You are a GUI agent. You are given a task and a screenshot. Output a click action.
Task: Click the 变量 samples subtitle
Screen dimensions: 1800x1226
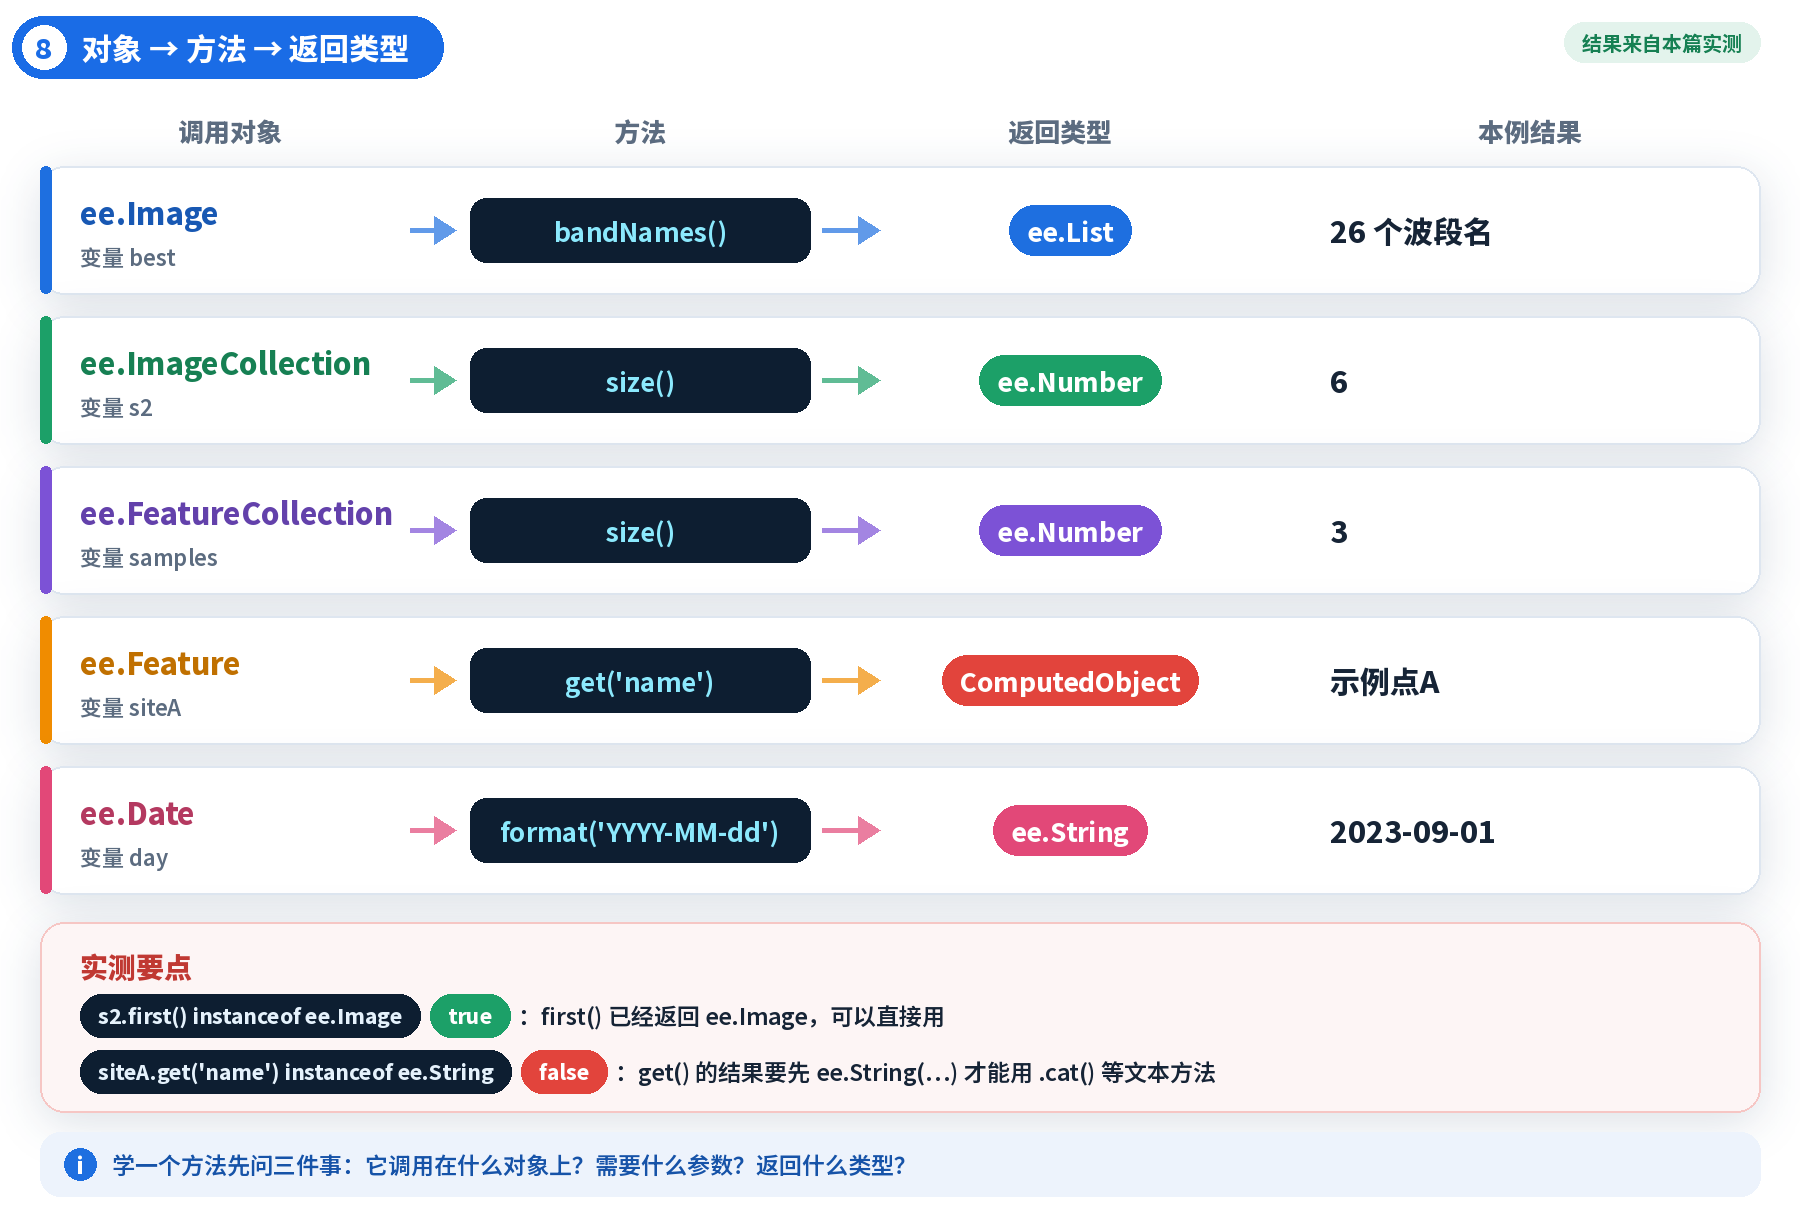(x=149, y=558)
